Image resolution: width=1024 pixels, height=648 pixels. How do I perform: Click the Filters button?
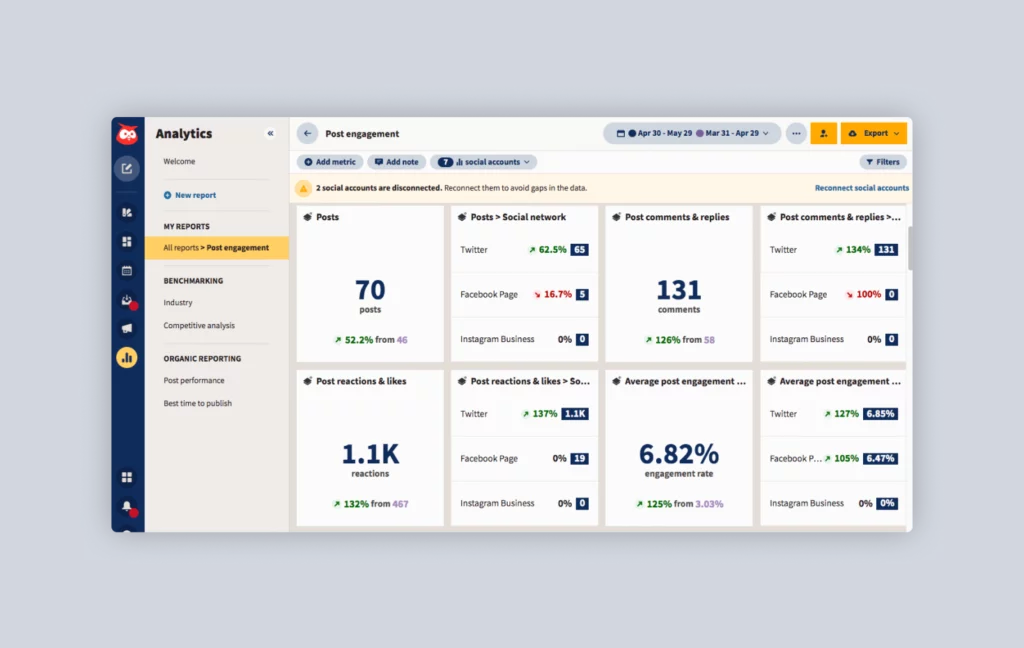(883, 162)
